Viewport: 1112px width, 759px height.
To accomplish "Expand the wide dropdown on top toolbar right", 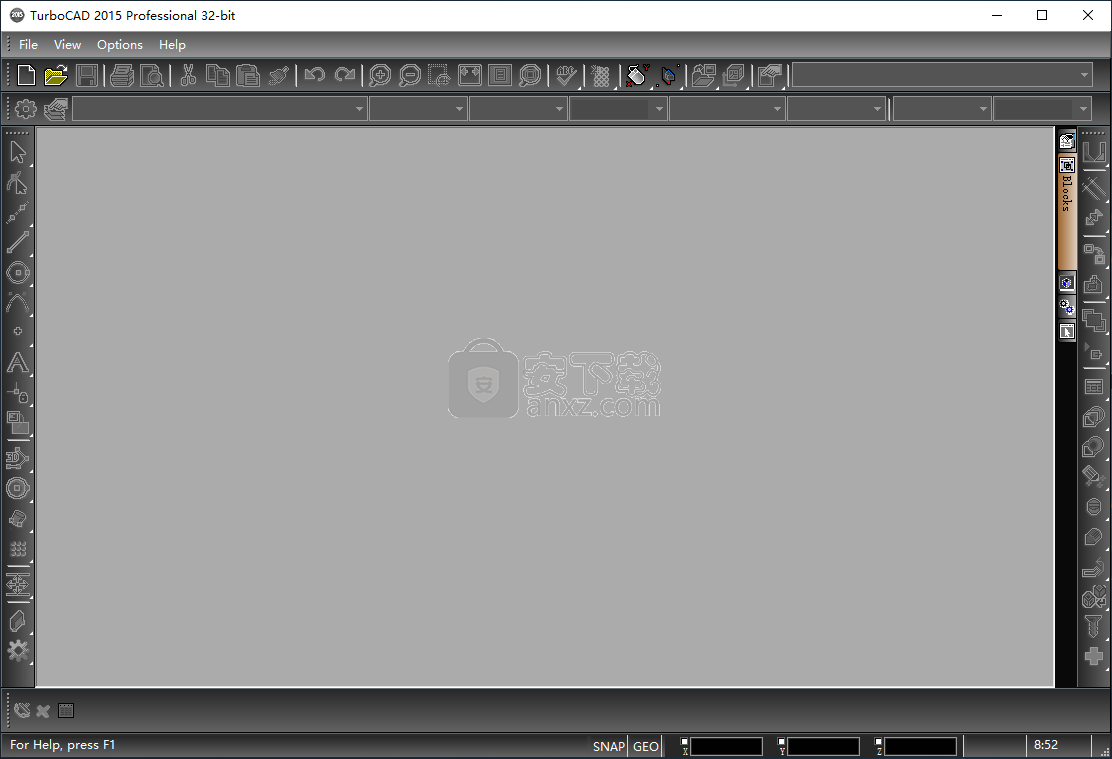I will 1084,75.
